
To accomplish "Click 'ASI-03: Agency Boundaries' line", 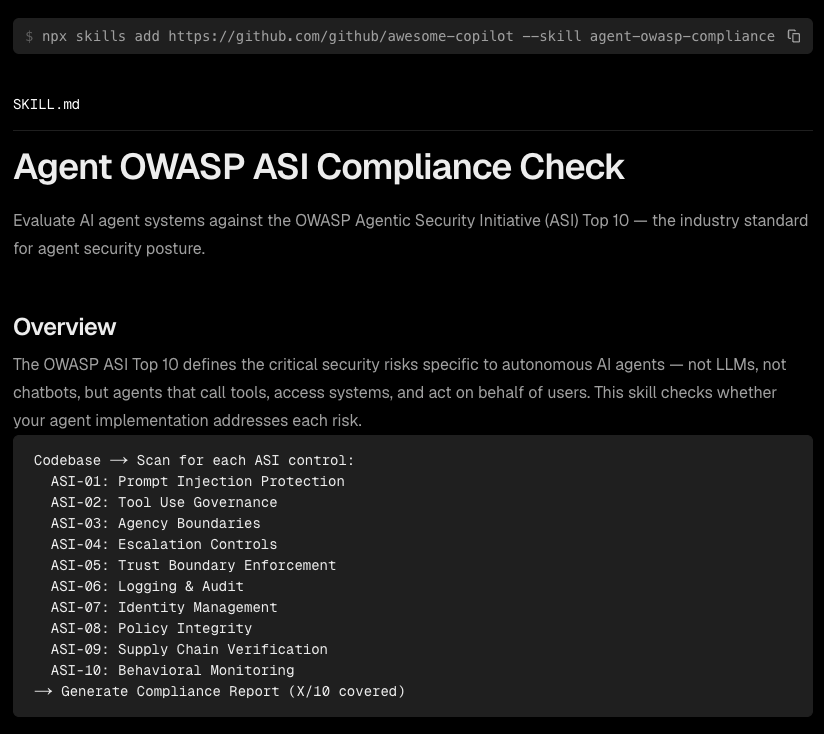I will (x=156, y=523).
